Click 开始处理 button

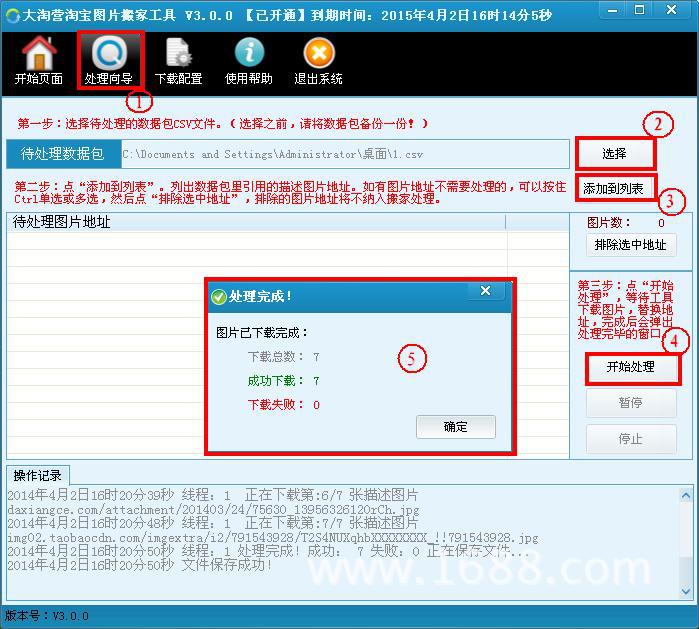click(x=630, y=367)
